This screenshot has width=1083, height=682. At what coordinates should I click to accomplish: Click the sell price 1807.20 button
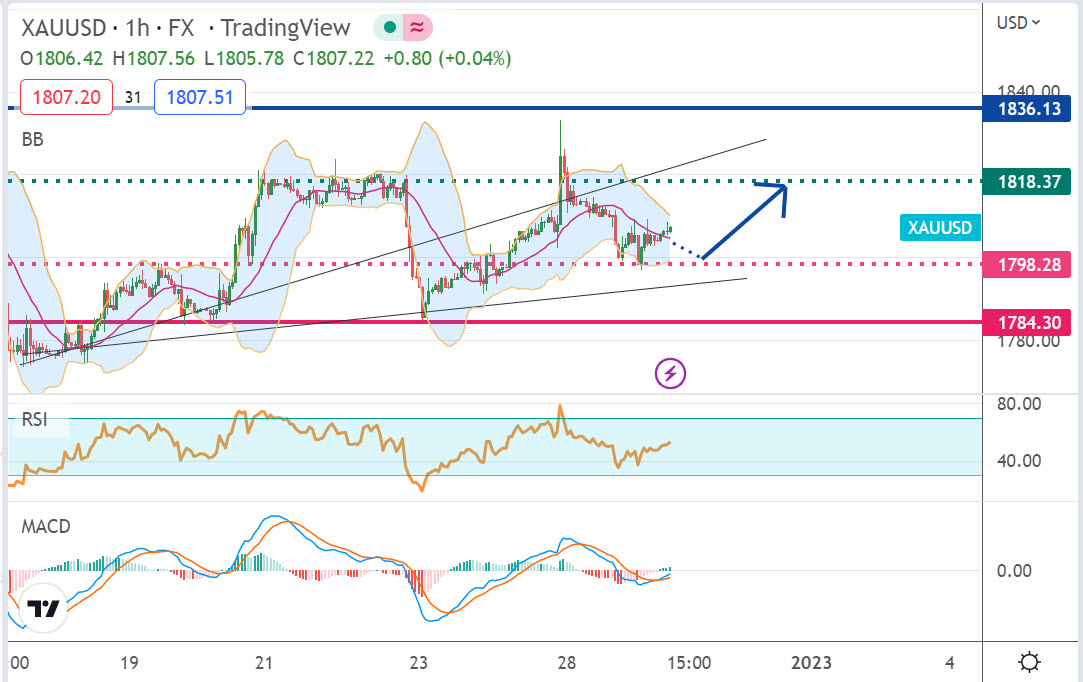[x=66, y=97]
